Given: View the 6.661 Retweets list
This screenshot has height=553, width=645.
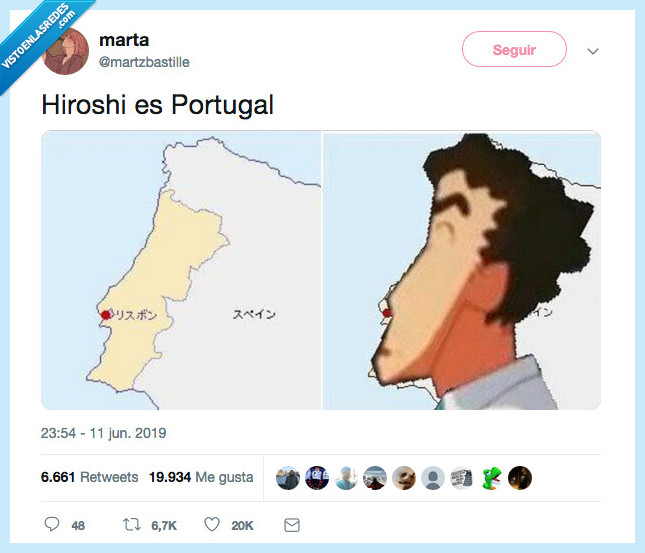Looking at the screenshot, I should [x=89, y=477].
